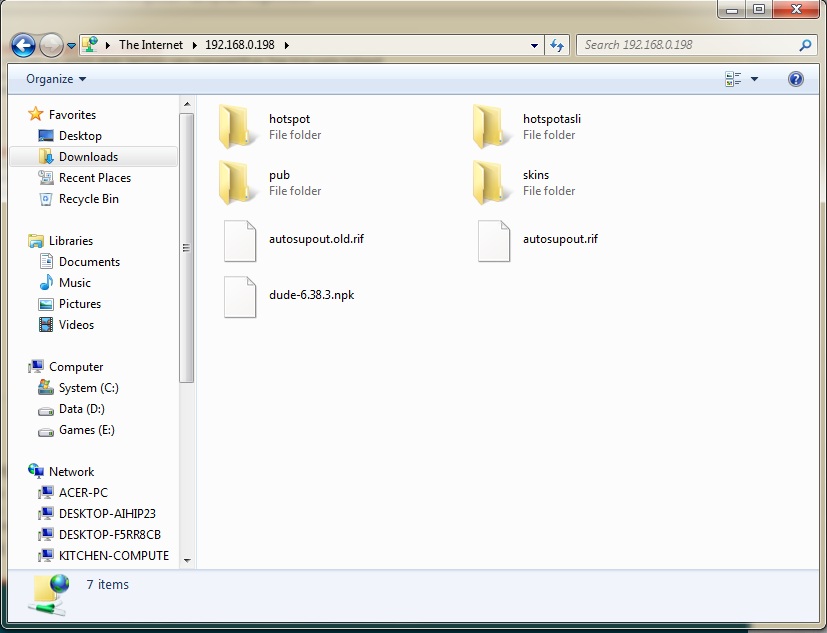Click The Internet in the breadcrumb bar
The height and width of the screenshot is (633, 827).
tap(153, 44)
